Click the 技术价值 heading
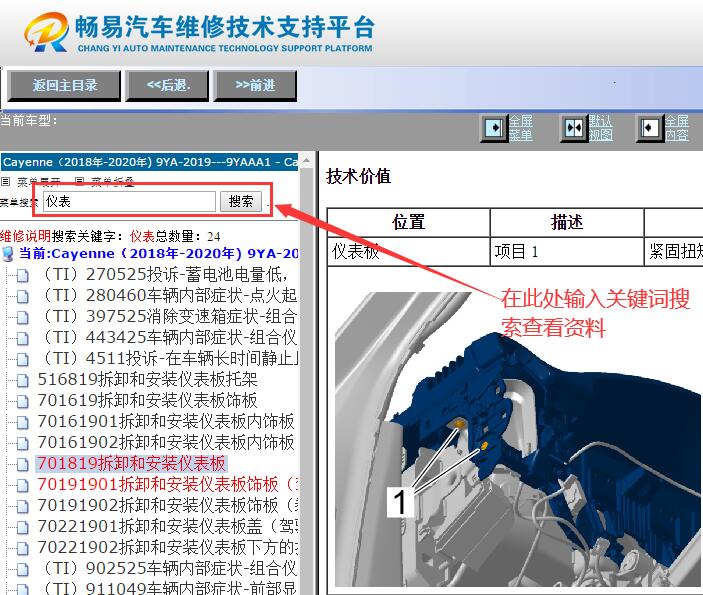703x595 pixels. point(358,176)
